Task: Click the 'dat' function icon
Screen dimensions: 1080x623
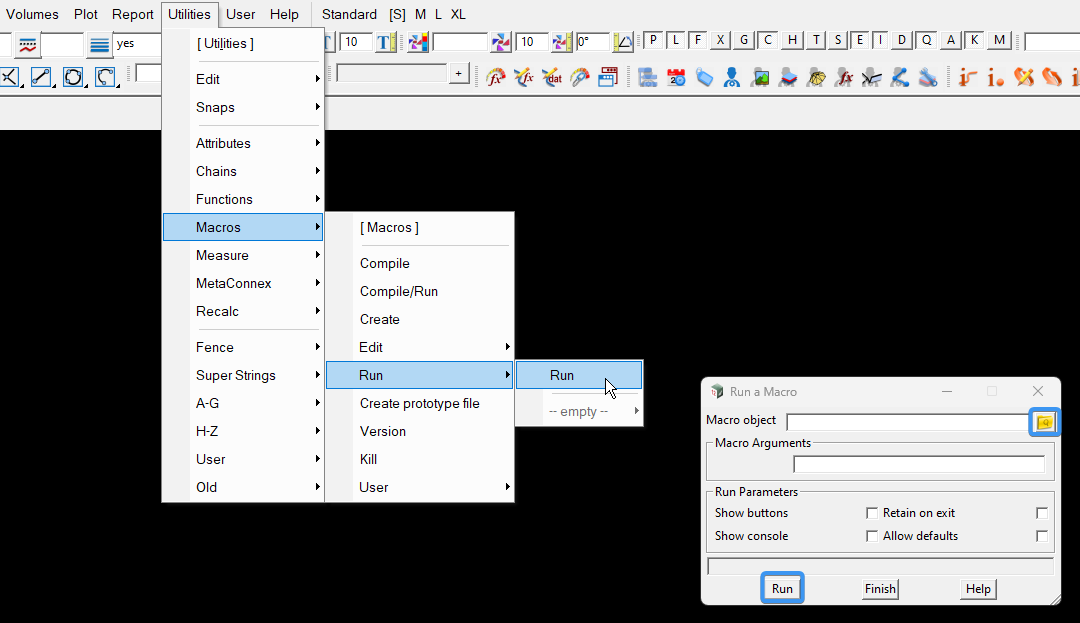Action: (552, 77)
